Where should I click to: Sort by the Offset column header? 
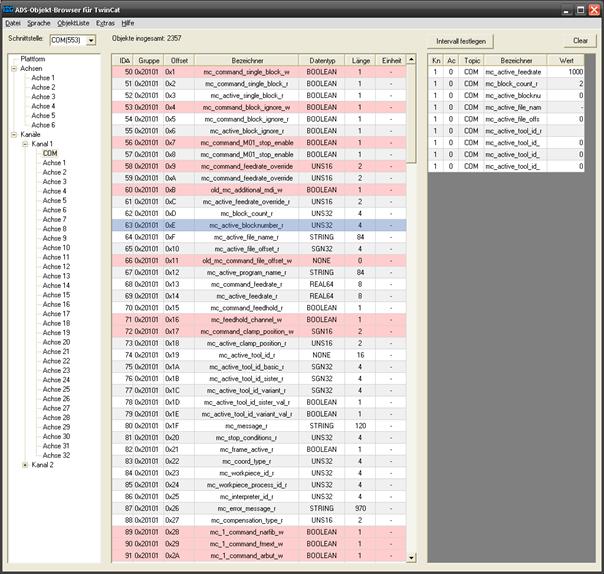[179, 60]
